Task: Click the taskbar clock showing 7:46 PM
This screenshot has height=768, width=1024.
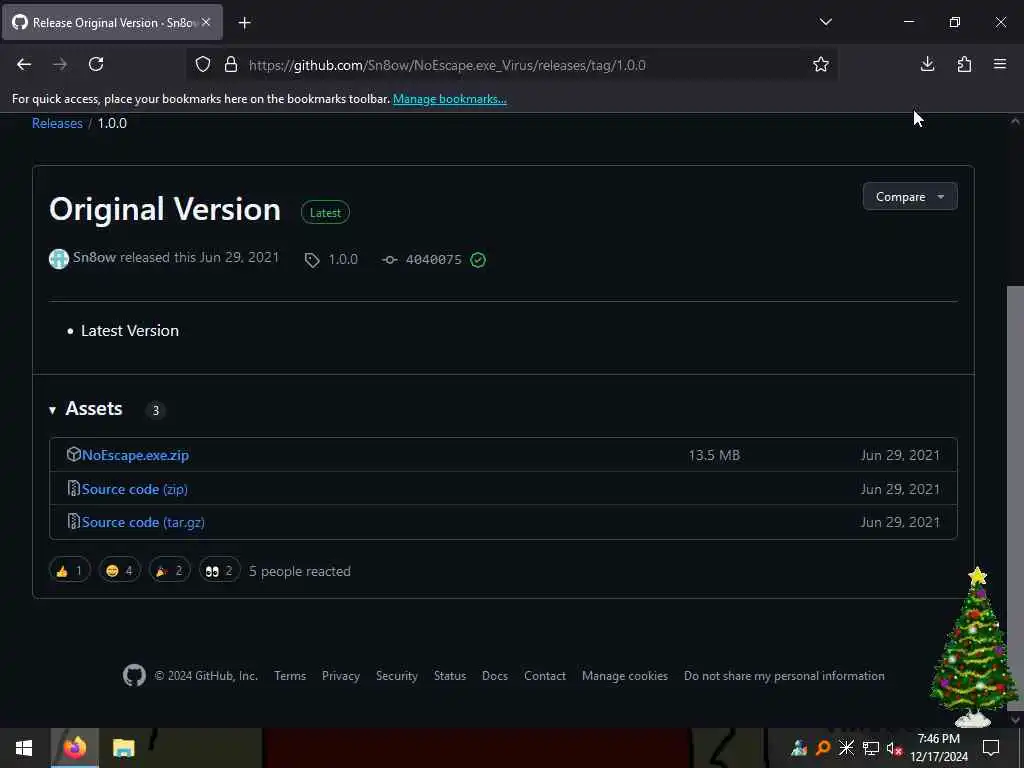Action: coord(939,748)
